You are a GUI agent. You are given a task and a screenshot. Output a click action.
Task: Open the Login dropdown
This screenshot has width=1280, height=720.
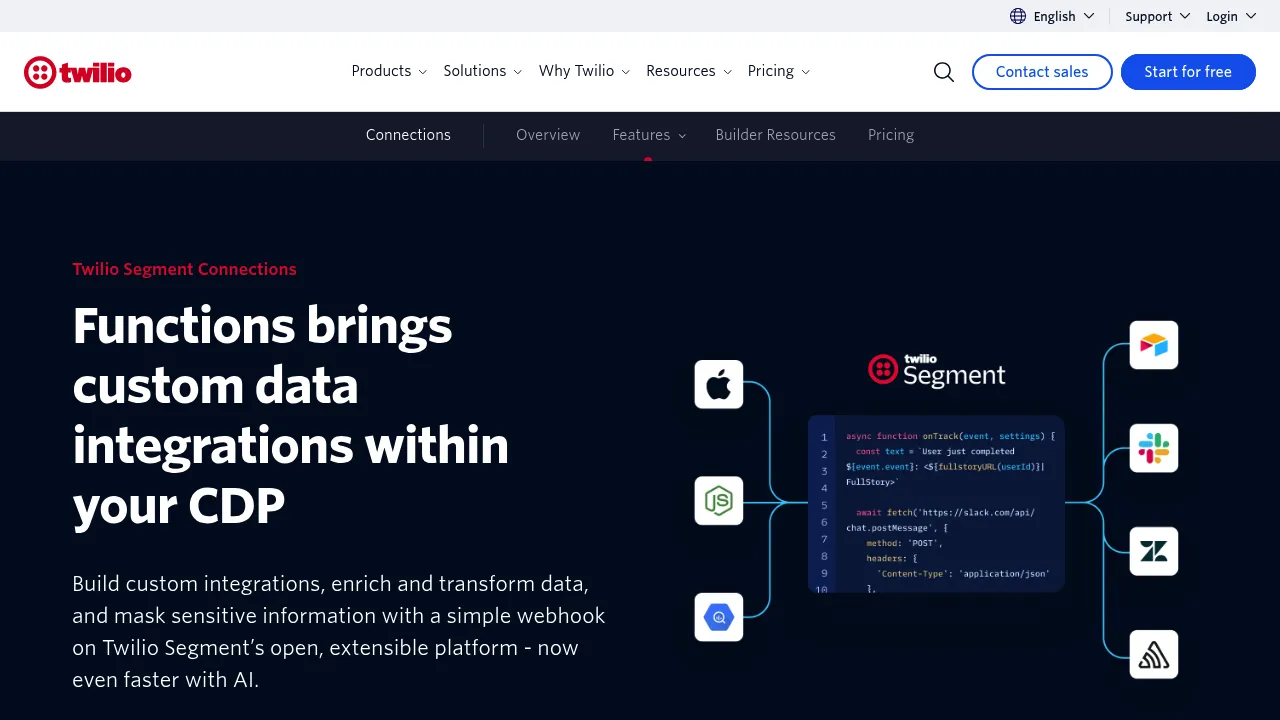click(1231, 16)
